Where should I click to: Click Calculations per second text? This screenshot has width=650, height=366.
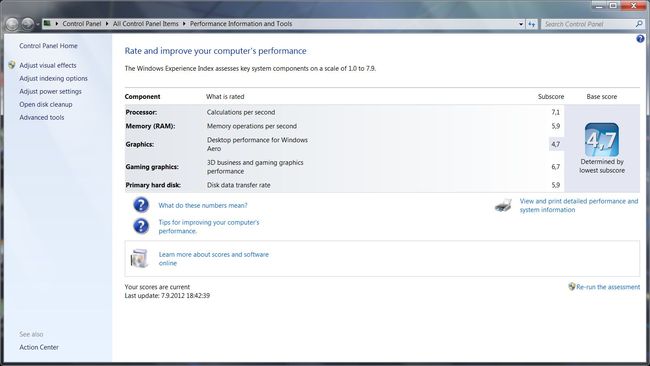pyautogui.click(x=241, y=112)
